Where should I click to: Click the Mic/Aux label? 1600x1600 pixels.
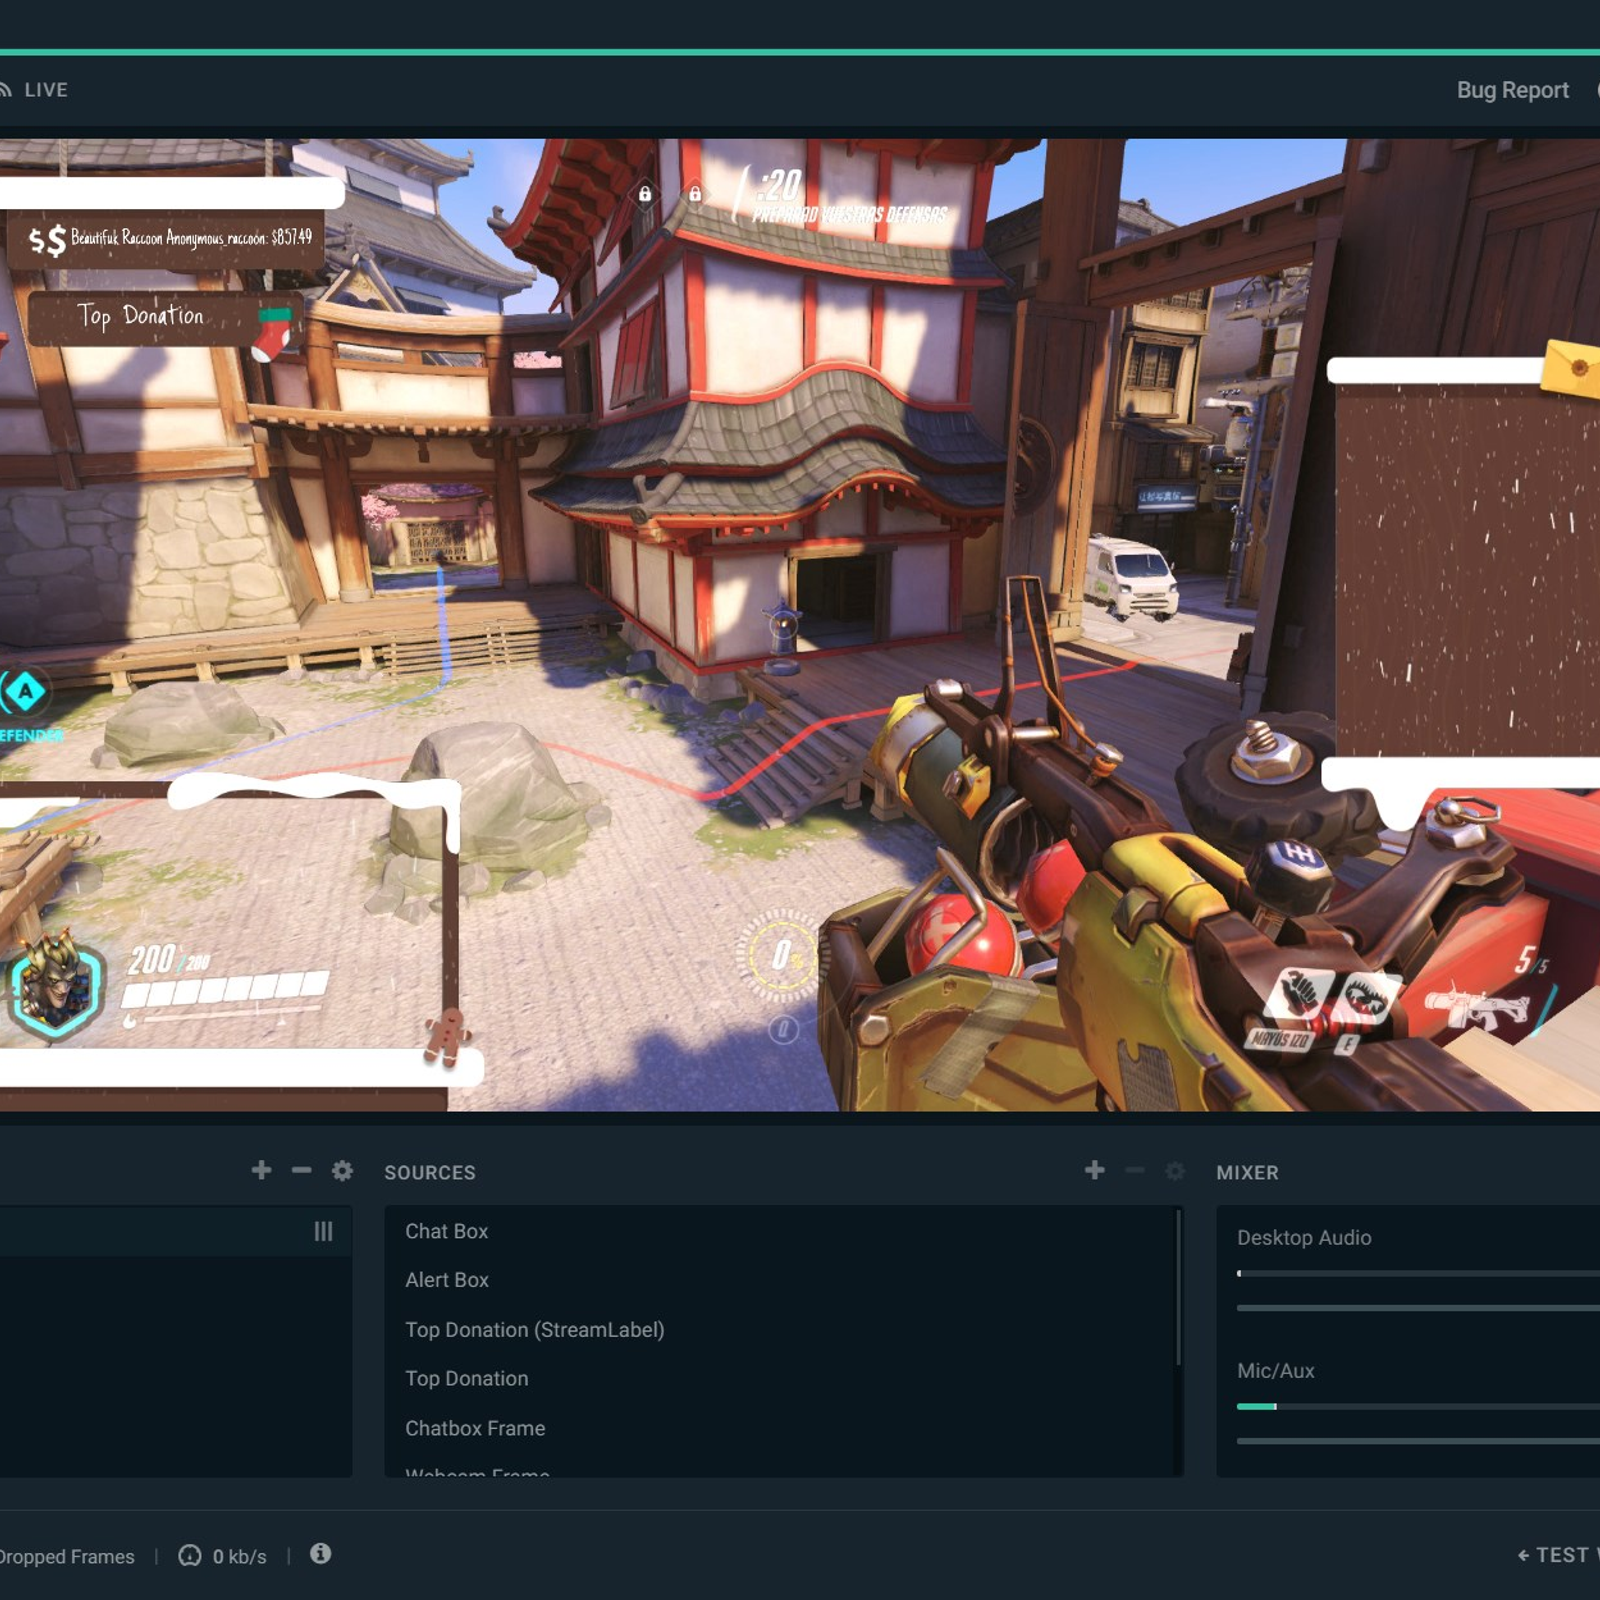[x=1275, y=1371]
